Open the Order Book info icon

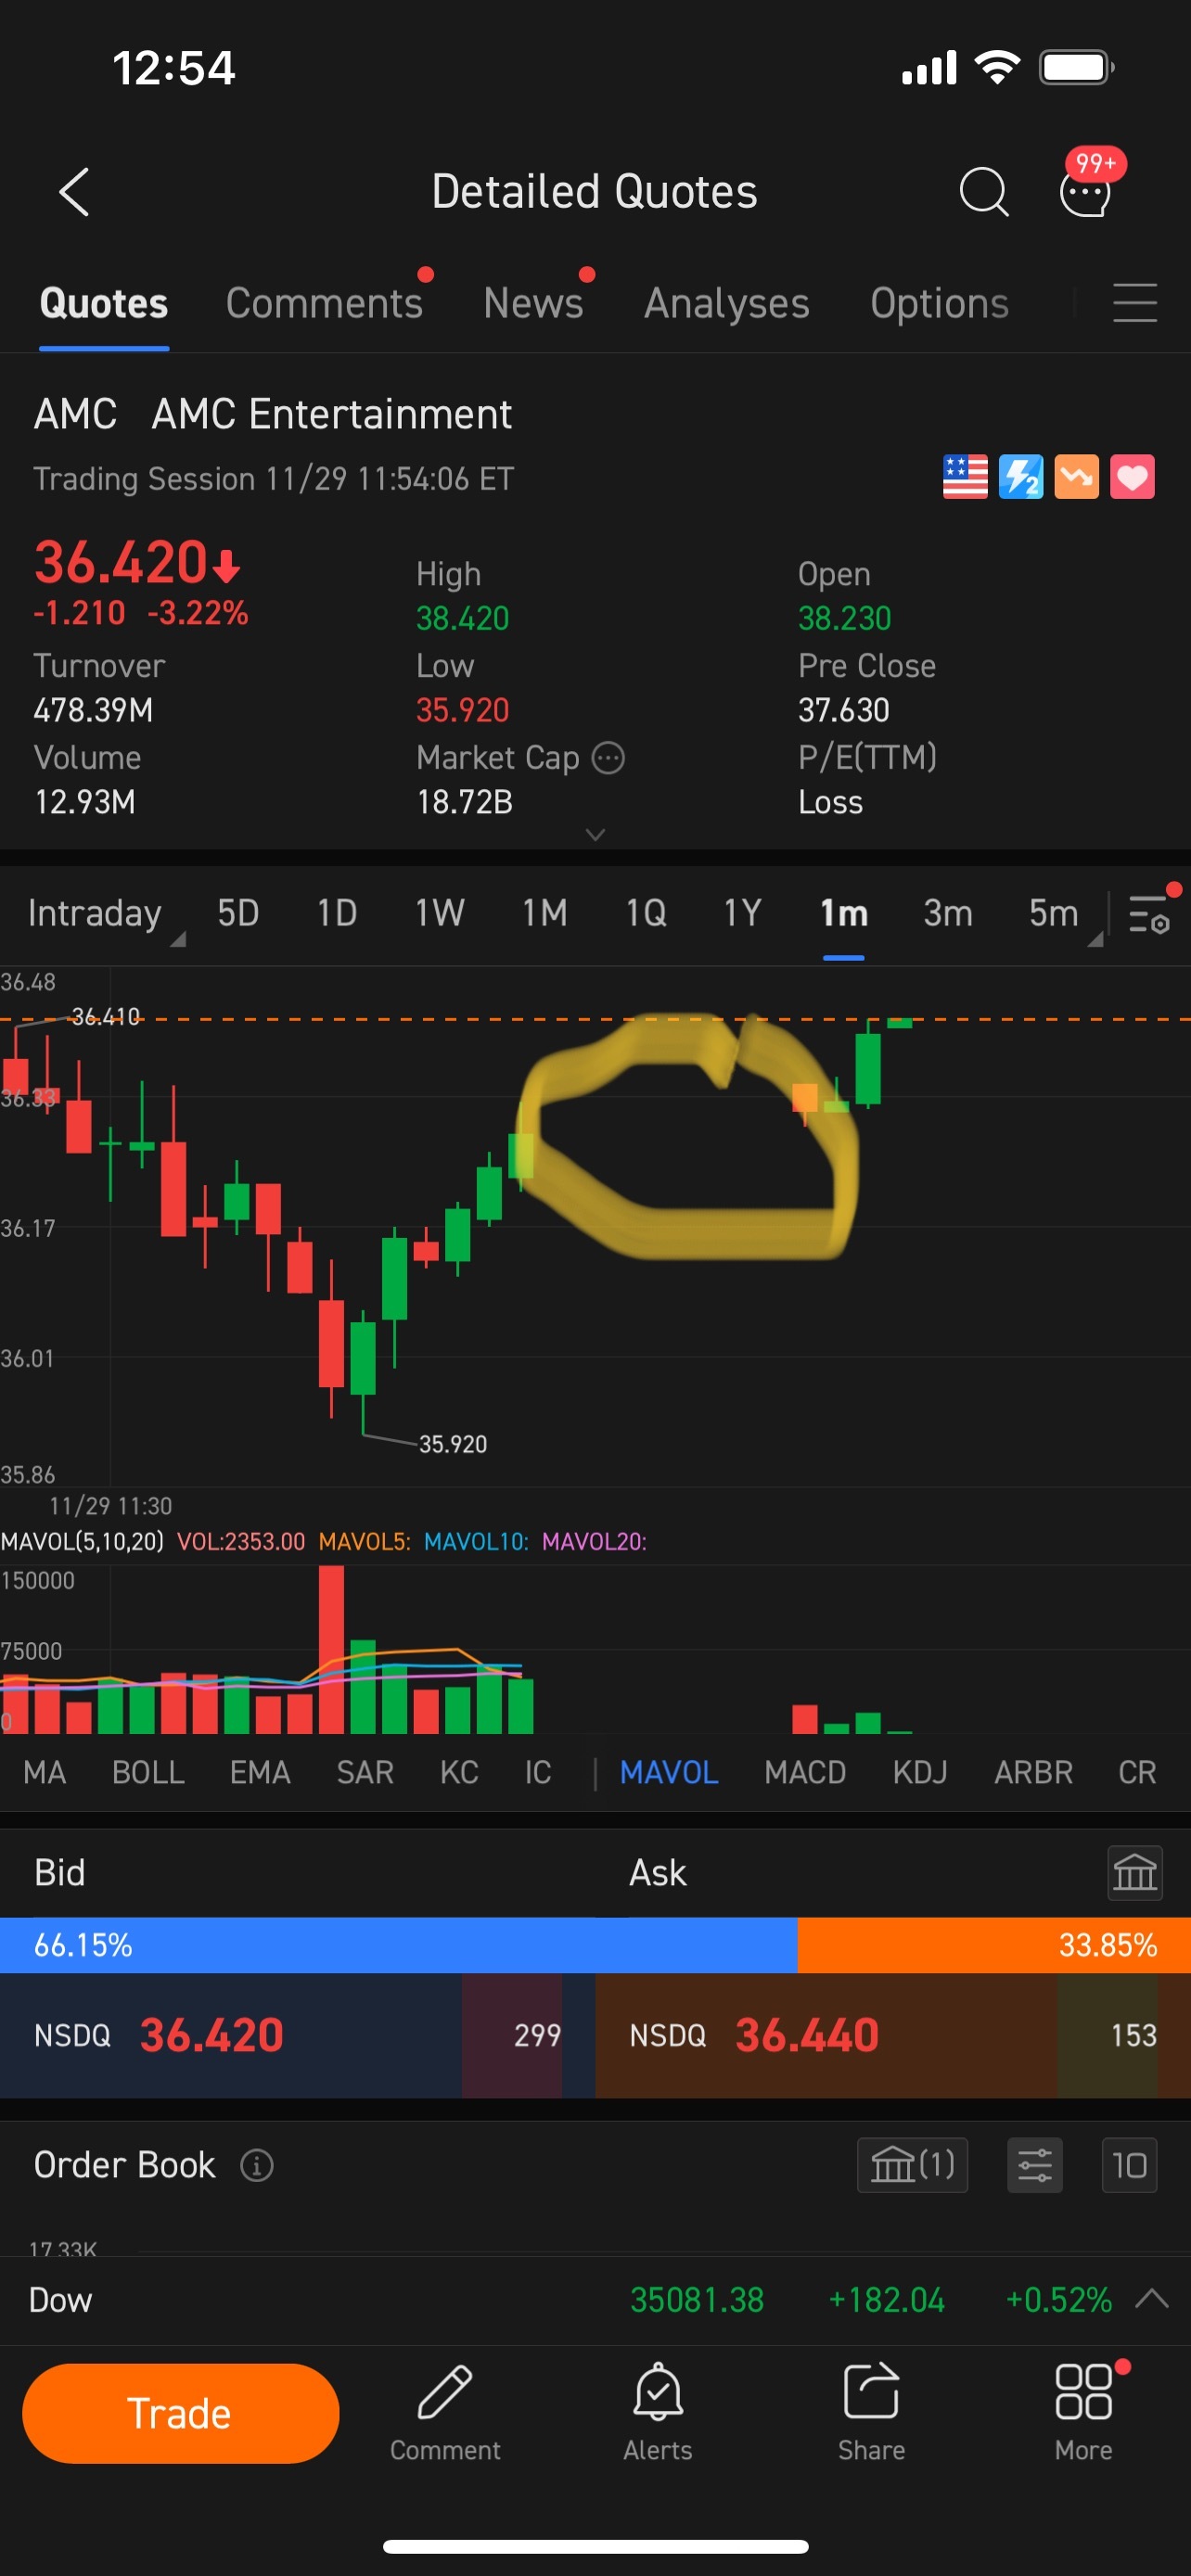tap(257, 2165)
